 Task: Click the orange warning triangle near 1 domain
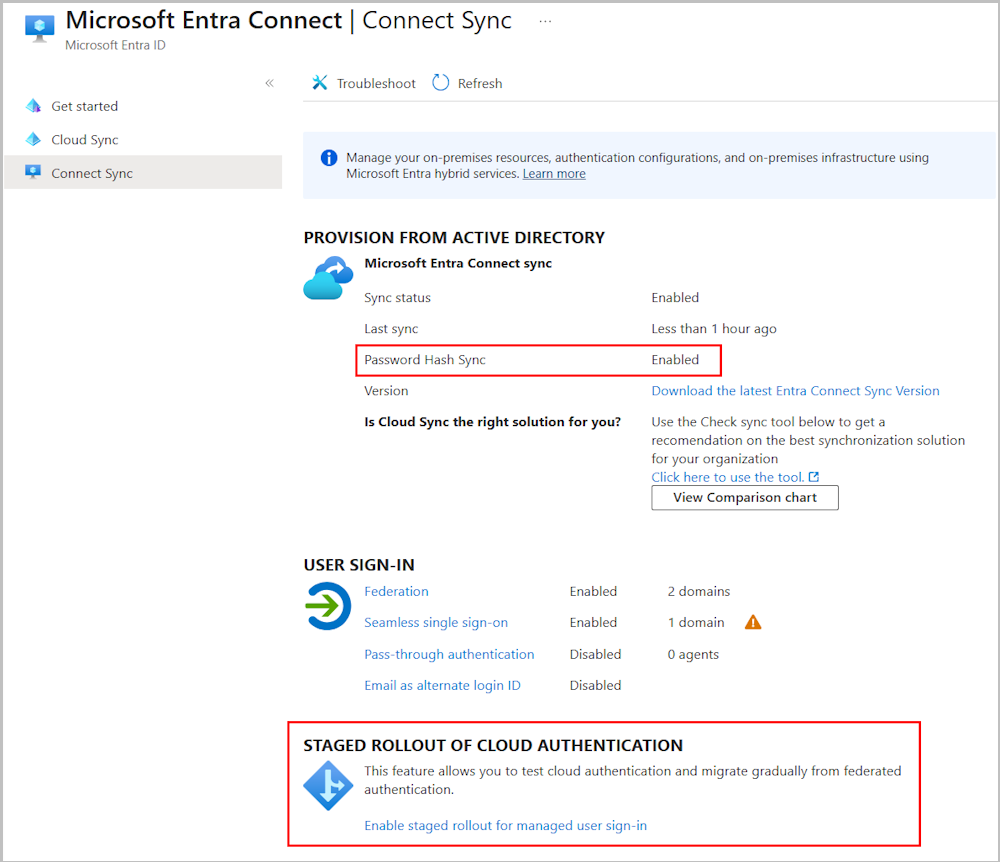(x=753, y=622)
